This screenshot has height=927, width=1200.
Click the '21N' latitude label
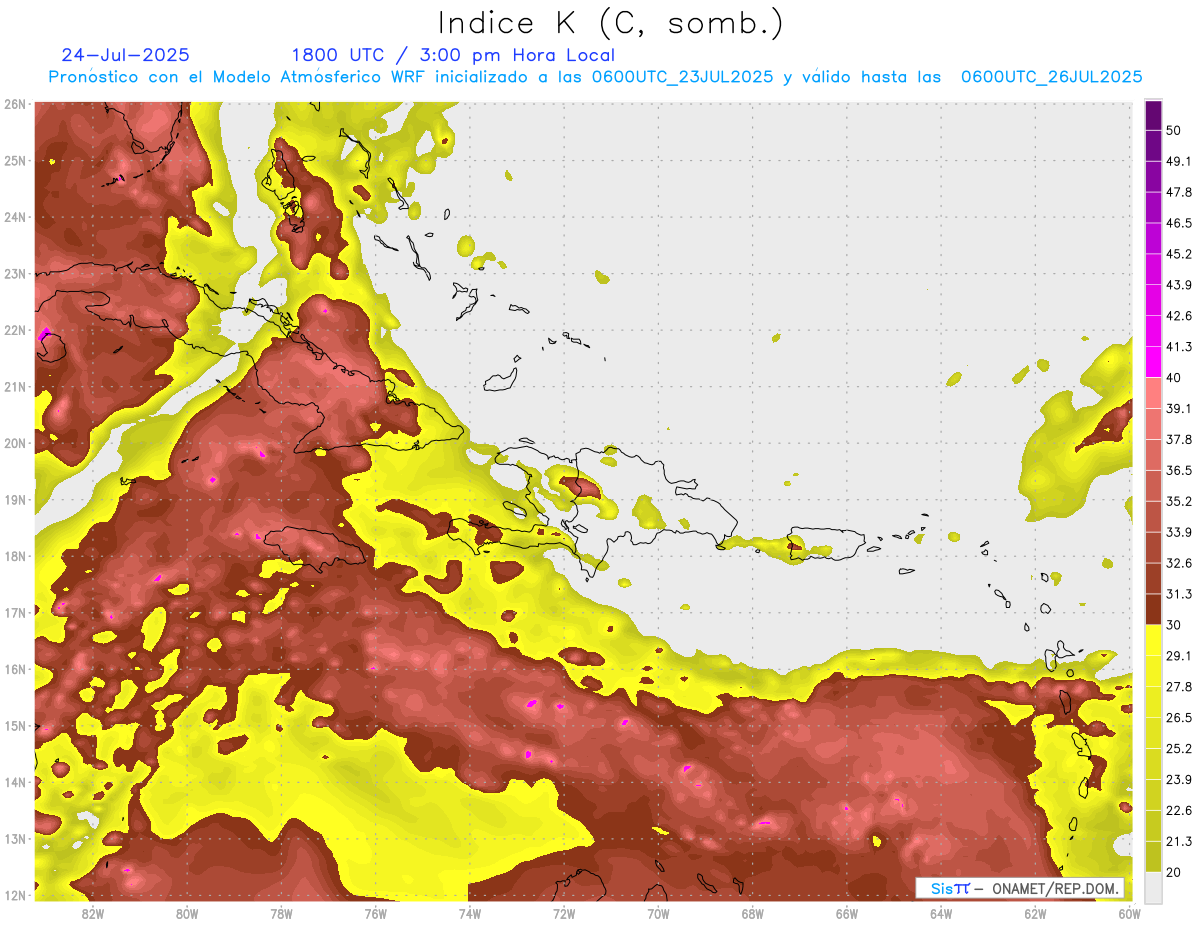14,387
